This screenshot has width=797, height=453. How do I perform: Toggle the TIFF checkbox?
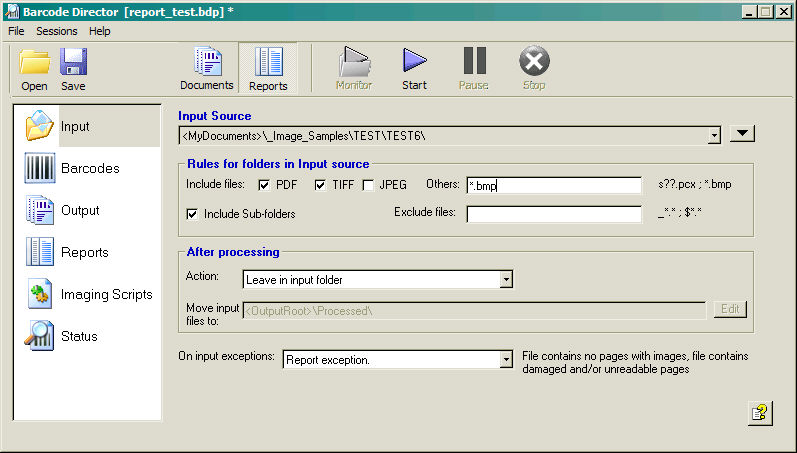pos(321,185)
